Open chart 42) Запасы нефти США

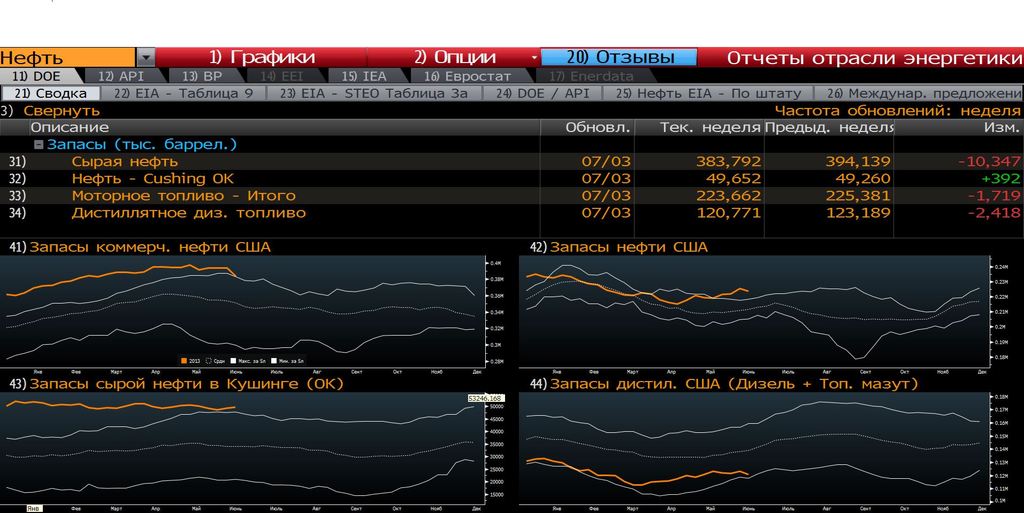pos(618,247)
